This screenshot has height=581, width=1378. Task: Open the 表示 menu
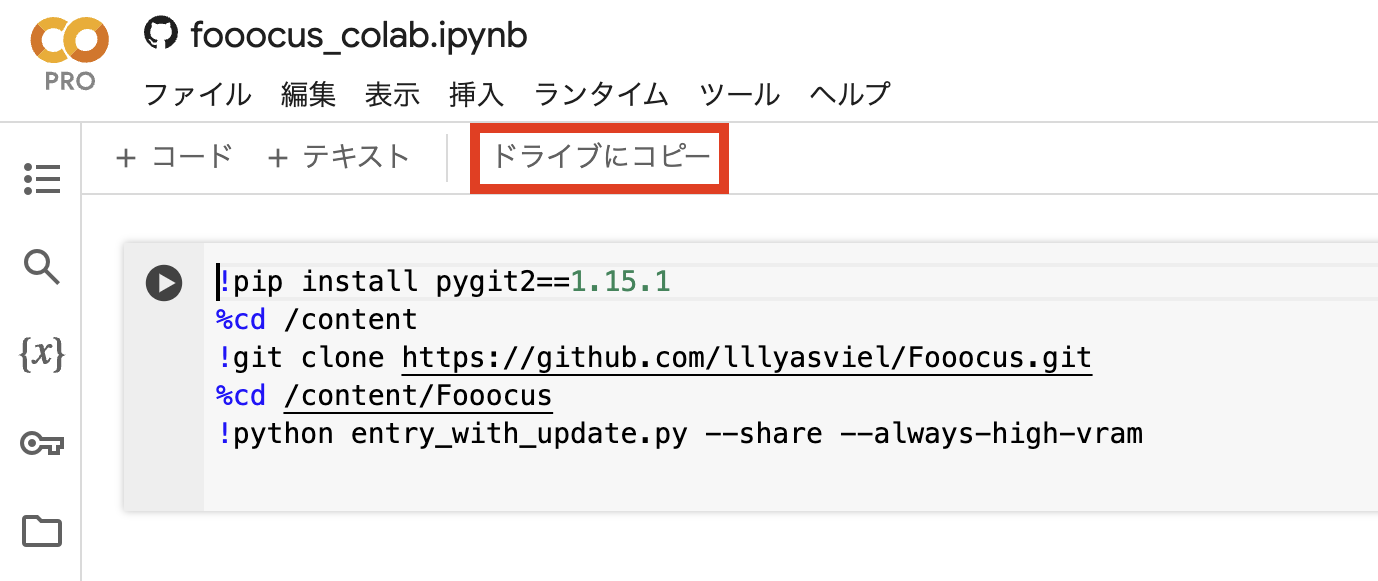click(391, 94)
